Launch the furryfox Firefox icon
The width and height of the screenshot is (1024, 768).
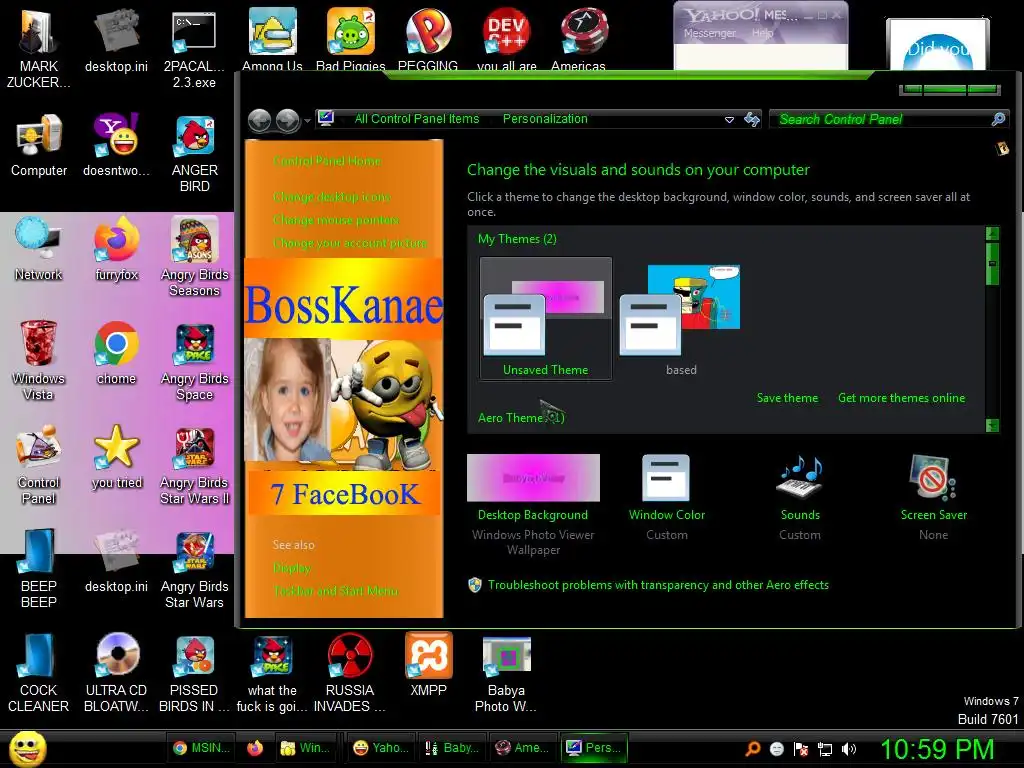point(116,240)
